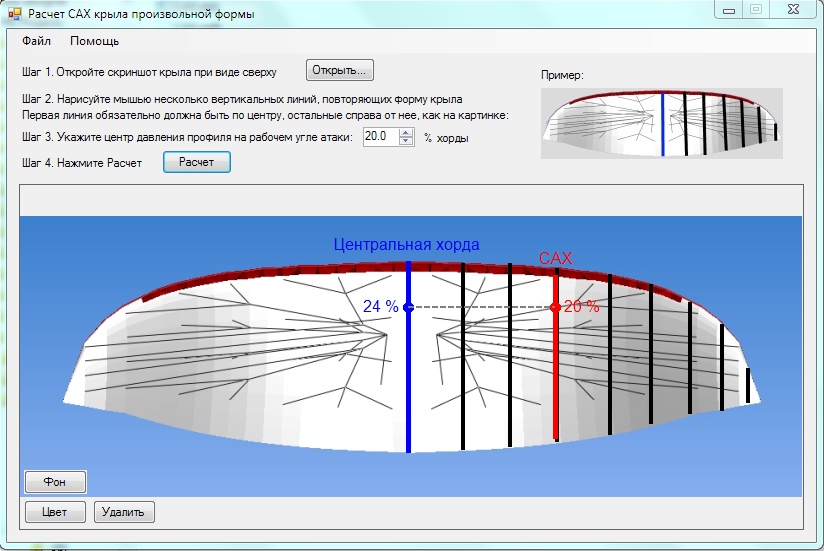Viewport: 824px width, 551px height.
Task: Click the Открыть... button
Action: (x=340, y=70)
